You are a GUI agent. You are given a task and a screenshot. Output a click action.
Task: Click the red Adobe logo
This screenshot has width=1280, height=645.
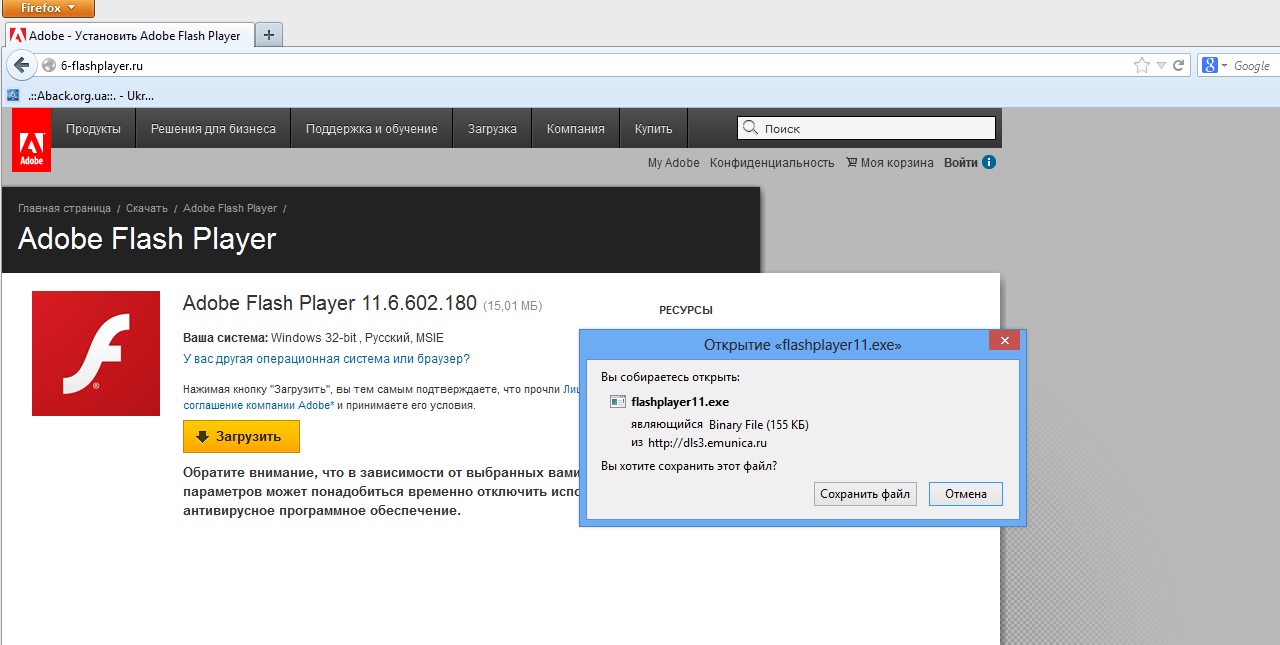click(x=31, y=140)
